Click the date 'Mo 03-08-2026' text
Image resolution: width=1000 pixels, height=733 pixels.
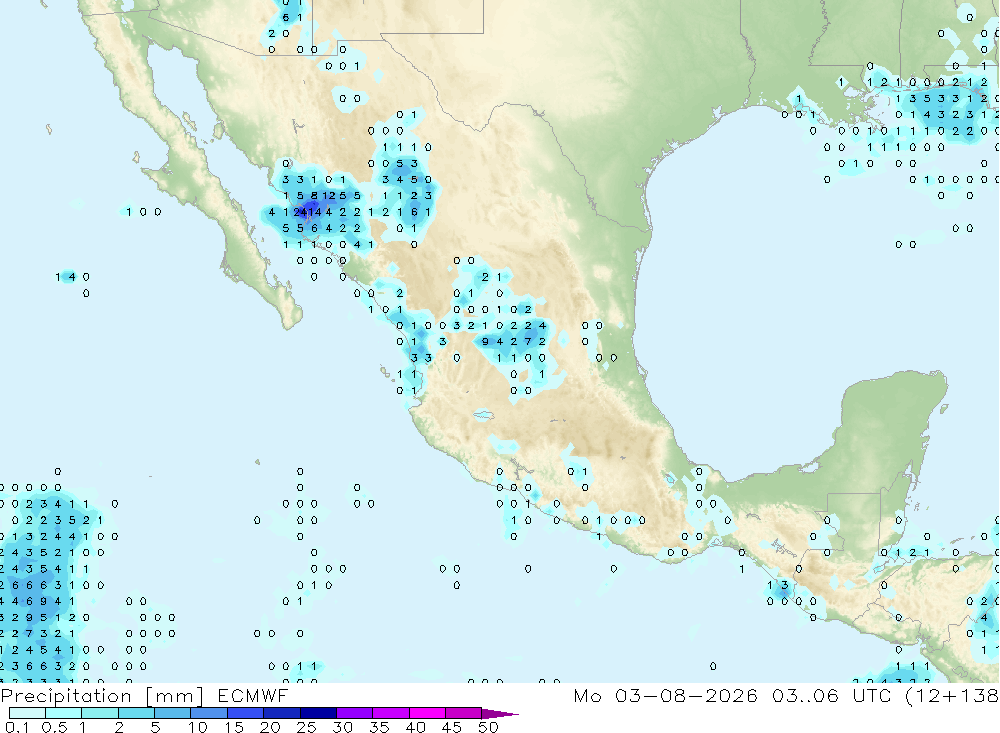point(665,695)
